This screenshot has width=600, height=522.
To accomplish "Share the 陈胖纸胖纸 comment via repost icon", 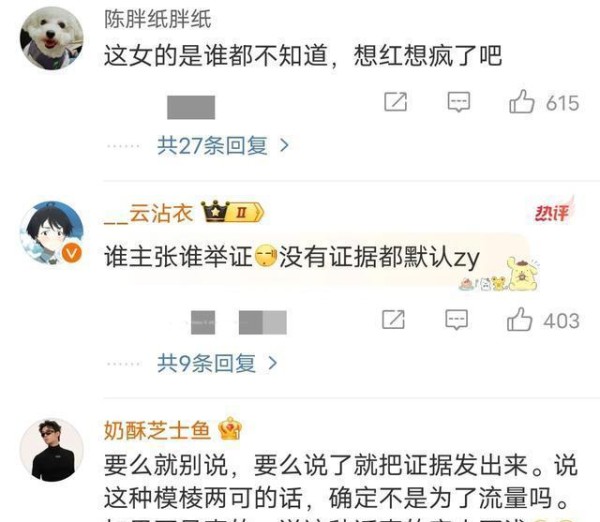I will click(395, 102).
